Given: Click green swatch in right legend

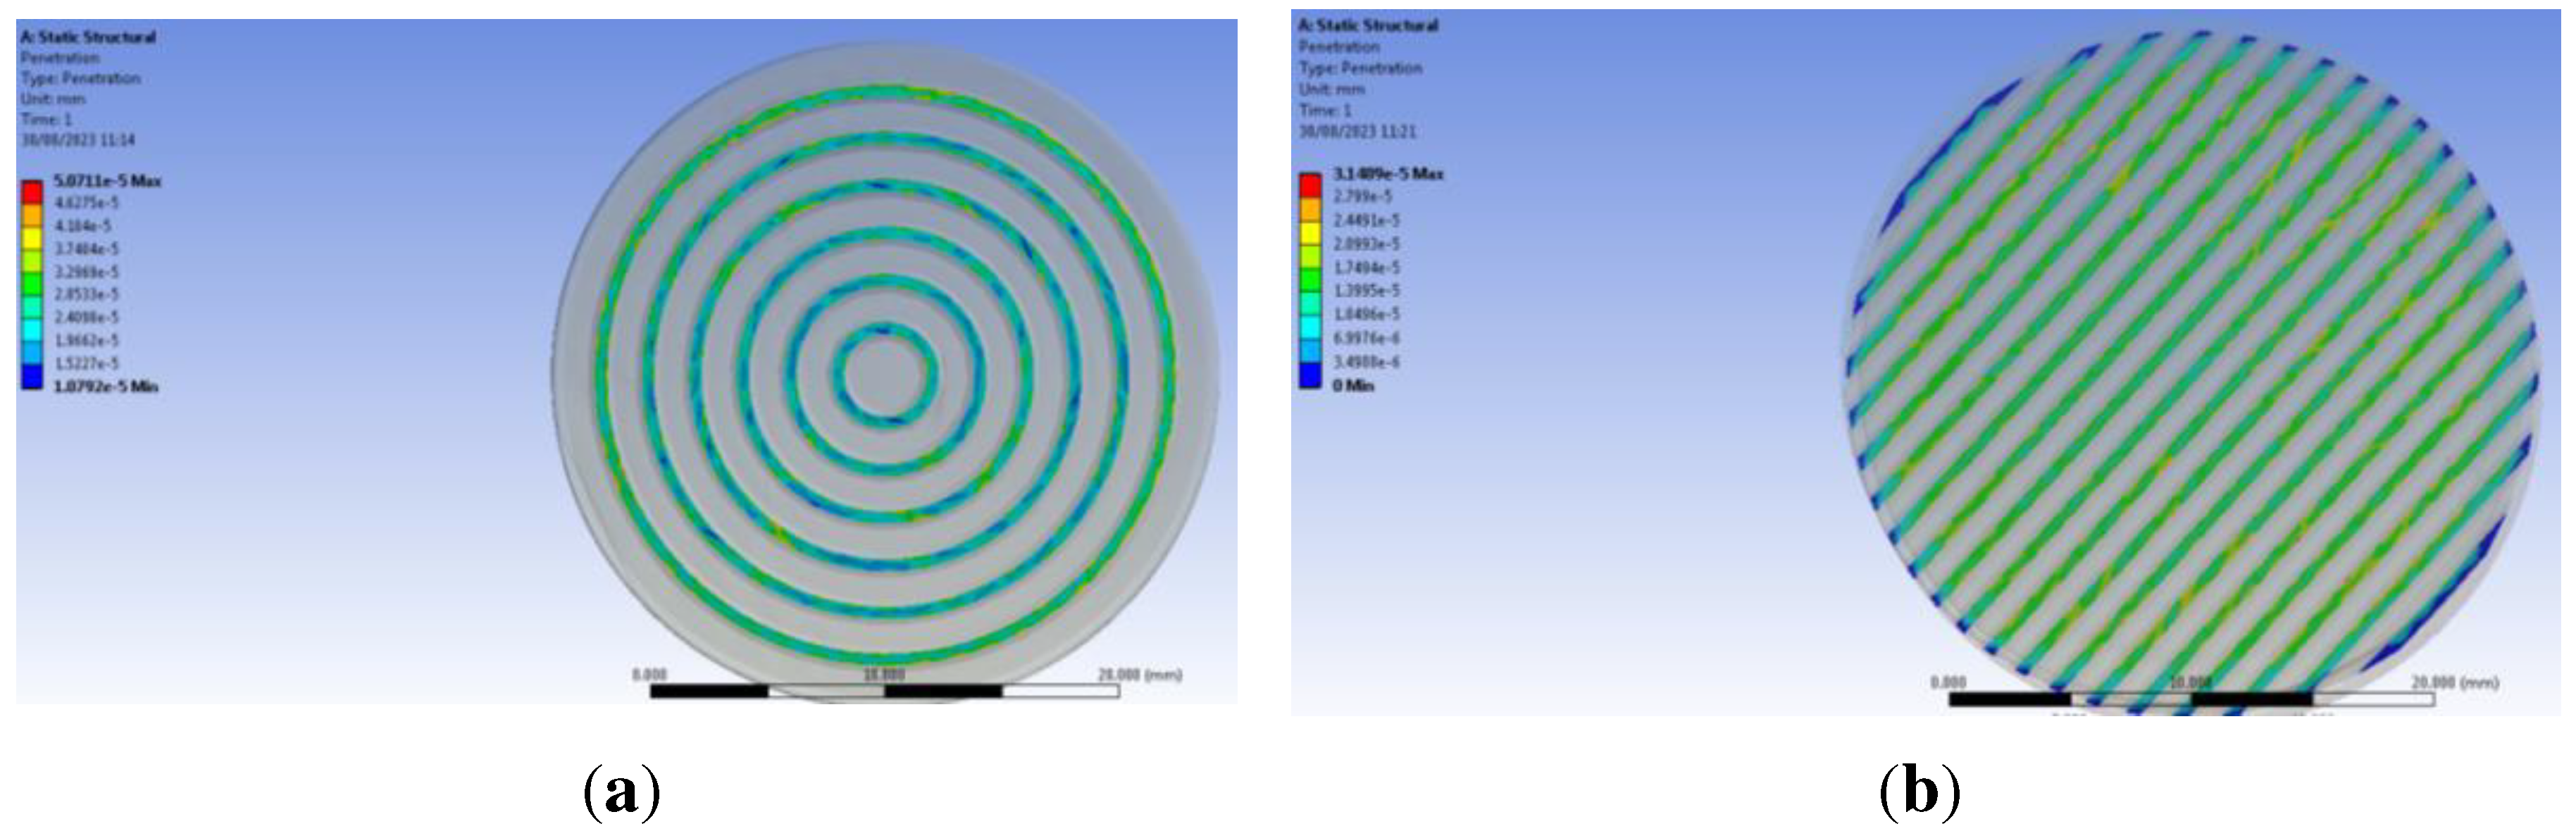Looking at the screenshot, I should pos(1310,280).
